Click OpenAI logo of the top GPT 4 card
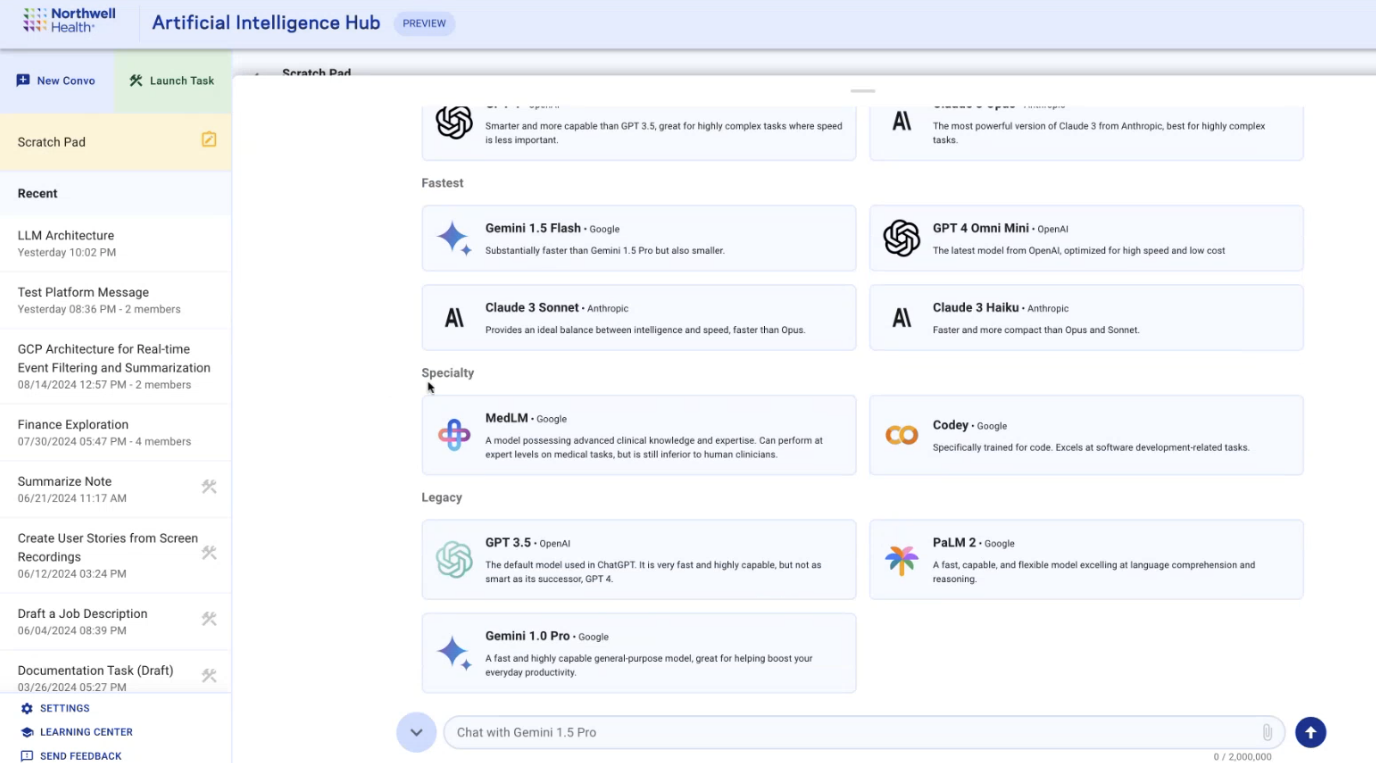 (x=454, y=122)
